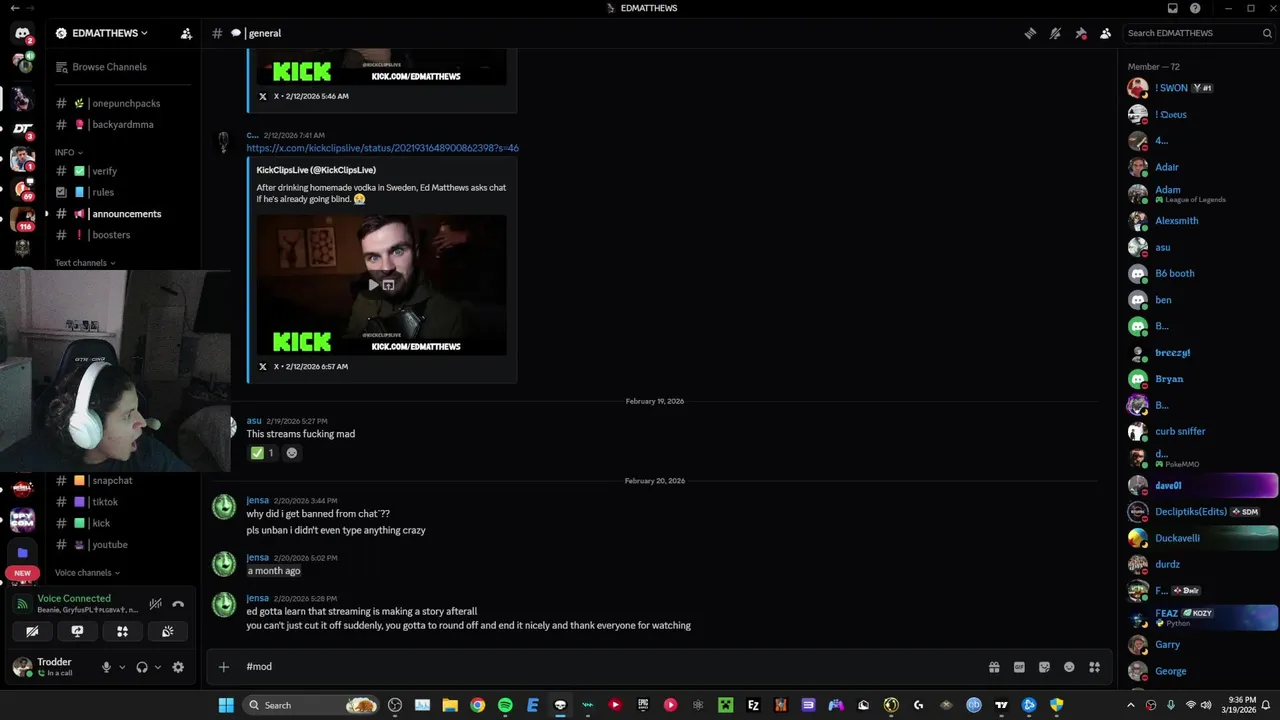This screenshot has height=720, width=1280.
Task: Add reaction to asu's message
Action: pos(292,453)
